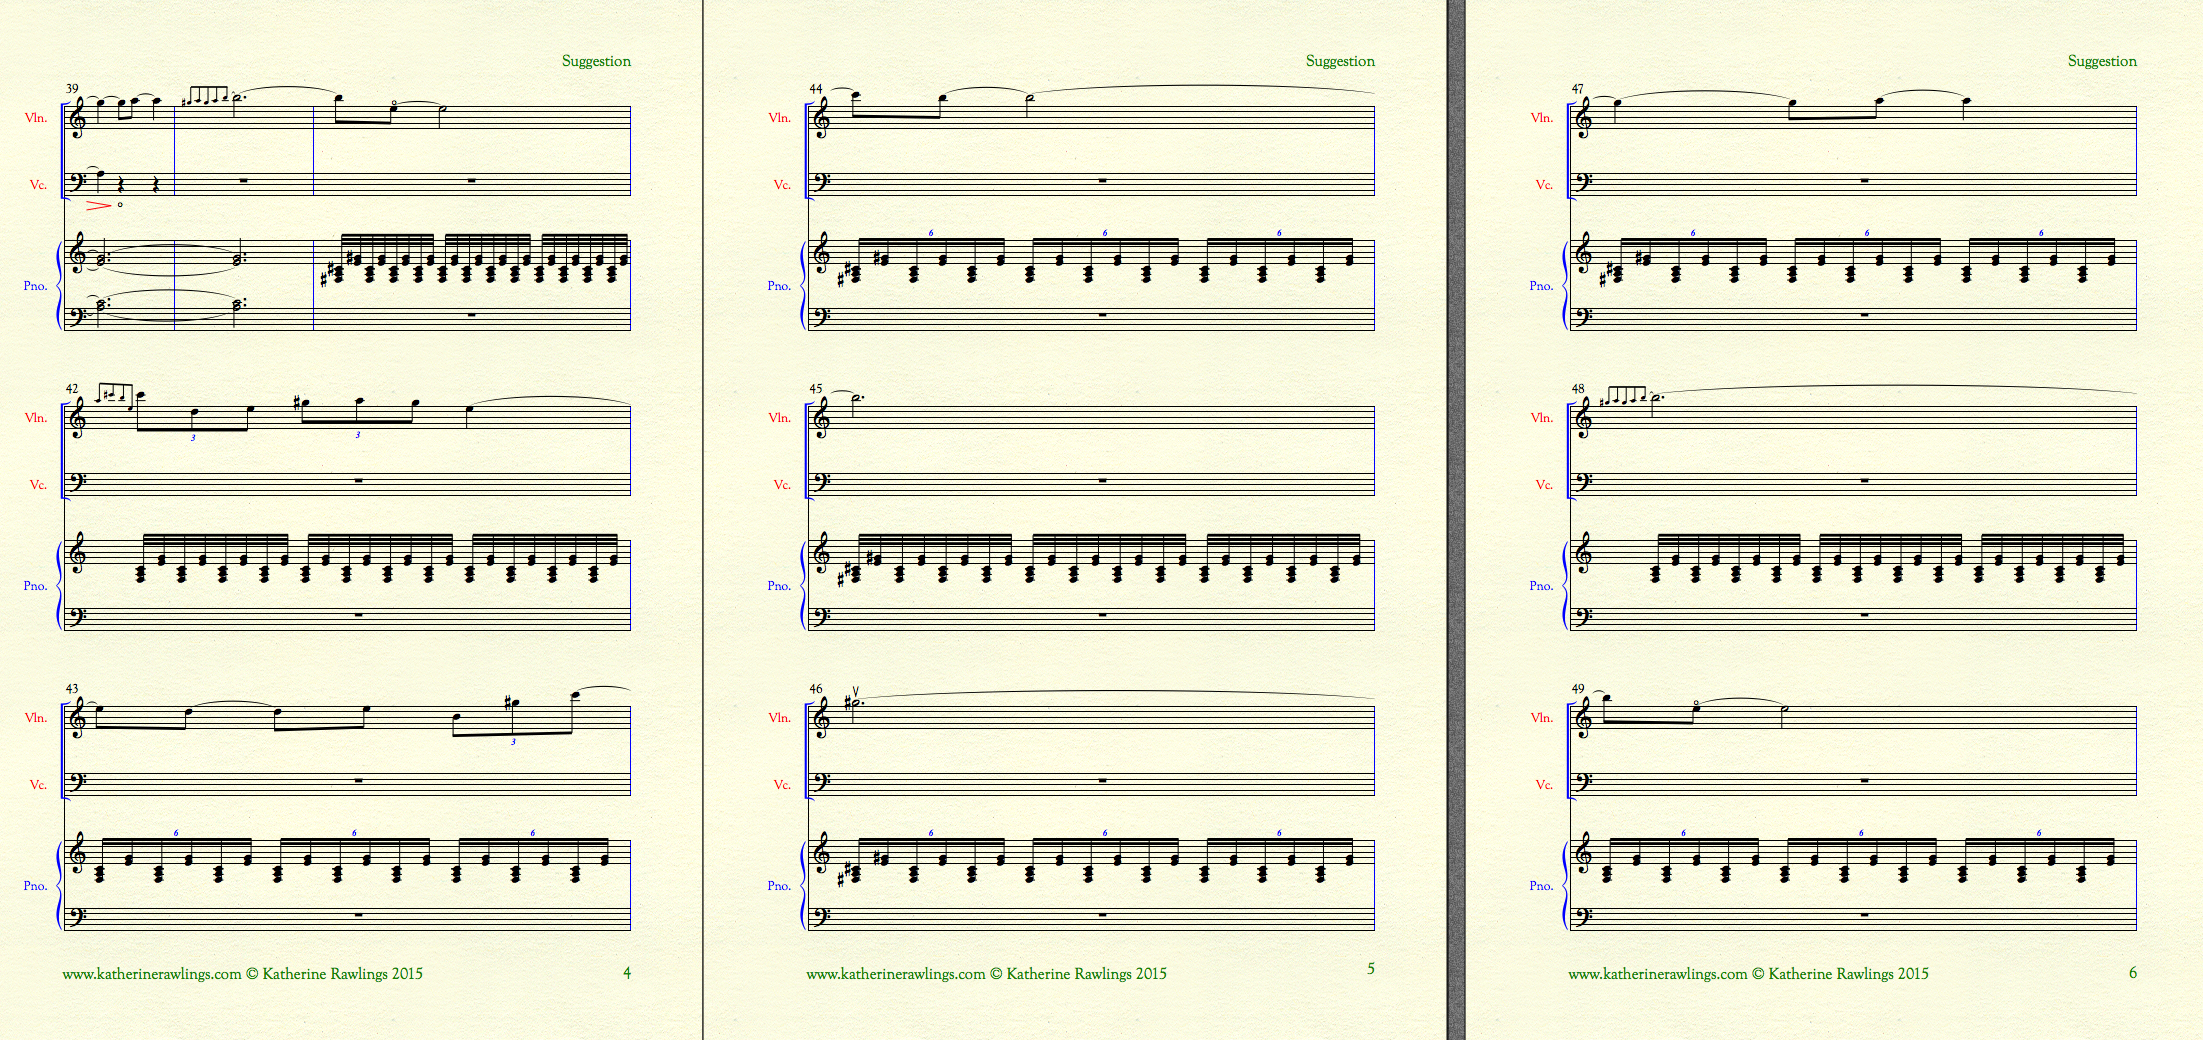Select the Vln. label beside bar 45
Viewport: 2203px width, 1040px height.
click(x=780, y=417)
